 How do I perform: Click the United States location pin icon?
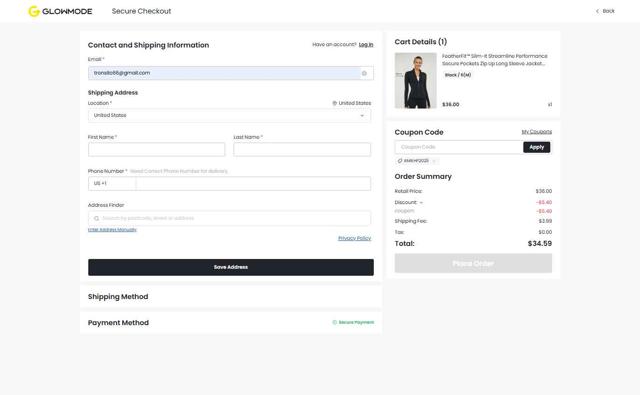tap(335, 103)
